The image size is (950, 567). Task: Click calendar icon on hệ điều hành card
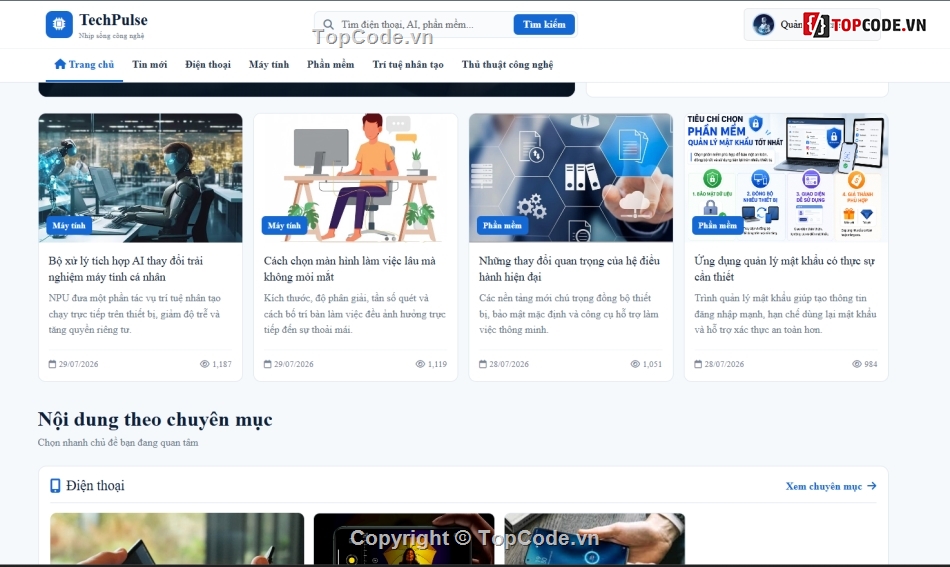(x=483, y=364)
